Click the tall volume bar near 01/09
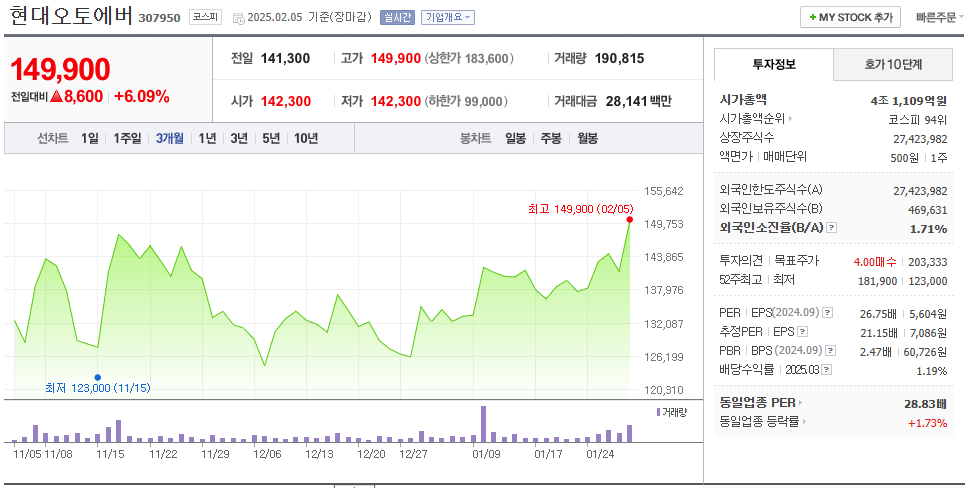This screenshot has width=968, height=488. pyautogui.click(x=483, y=424)
